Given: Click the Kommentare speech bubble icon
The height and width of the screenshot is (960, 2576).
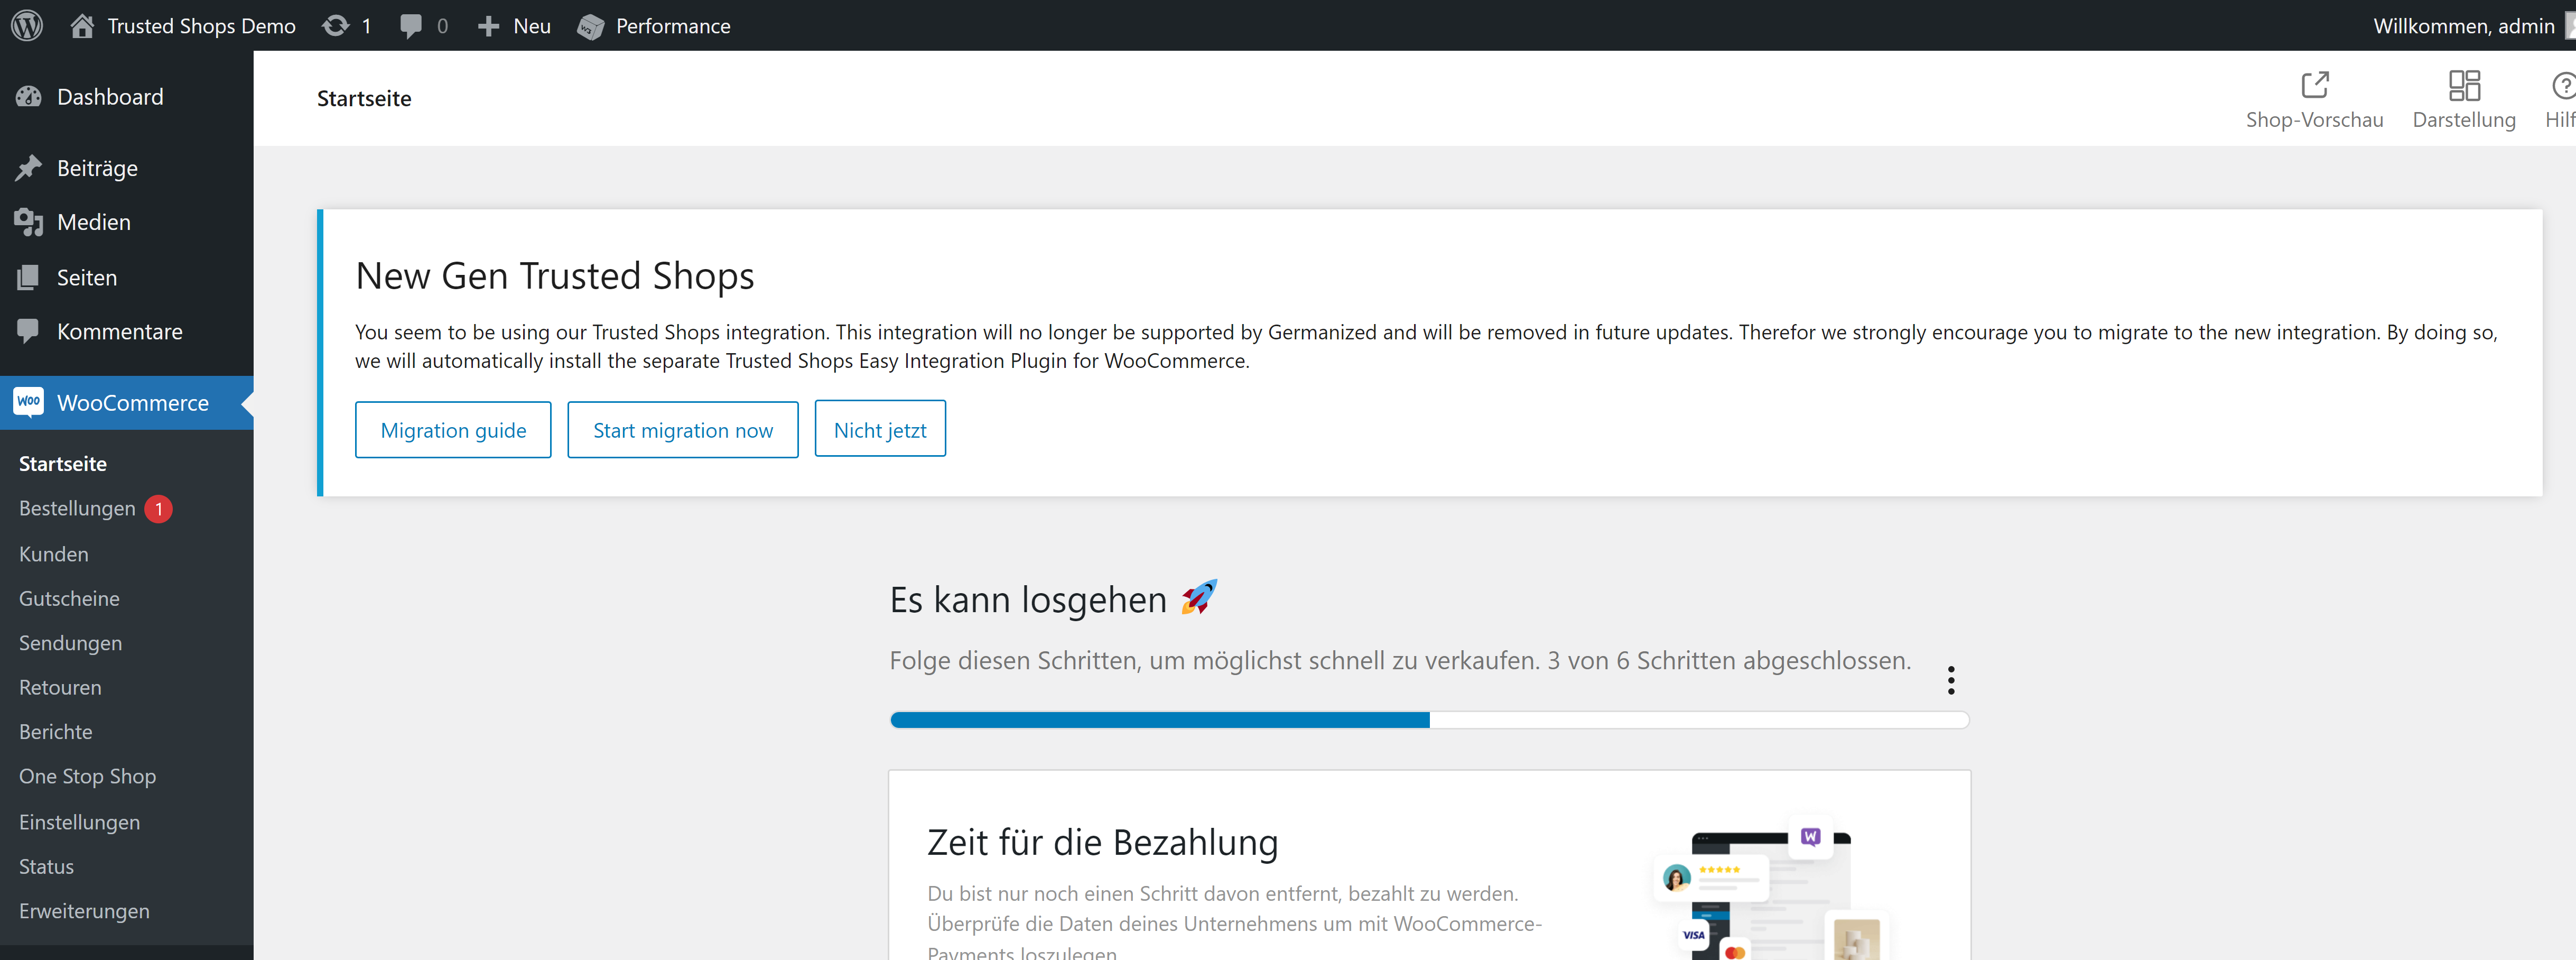Looking at the screenshot, I should [29, 331].
